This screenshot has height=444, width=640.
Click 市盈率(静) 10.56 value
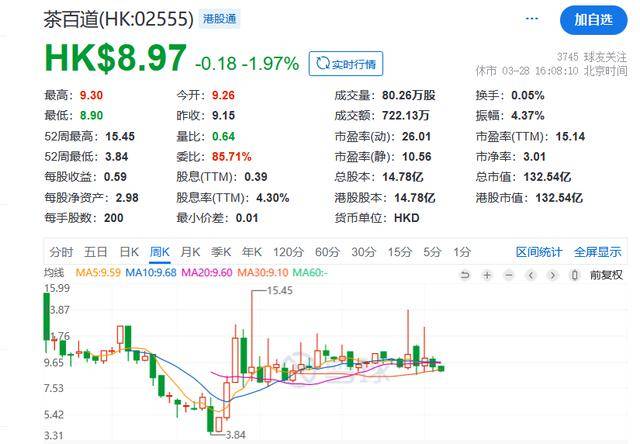(x=416, y=157)
